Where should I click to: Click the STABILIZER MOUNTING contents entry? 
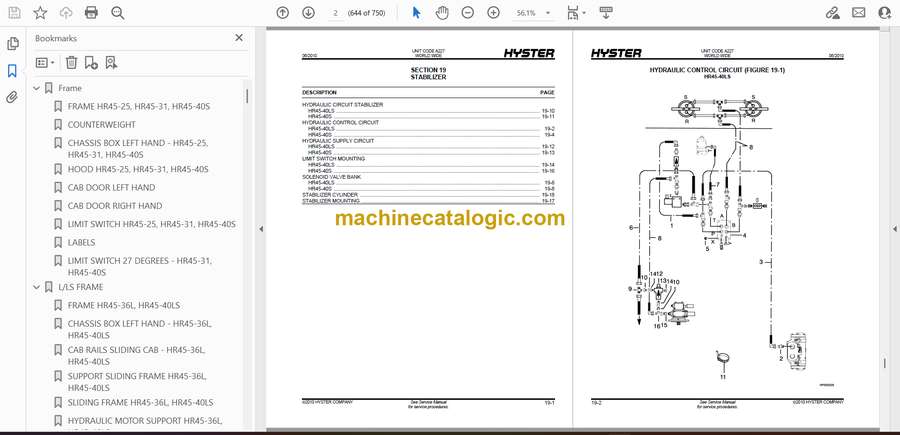point(428,201)
